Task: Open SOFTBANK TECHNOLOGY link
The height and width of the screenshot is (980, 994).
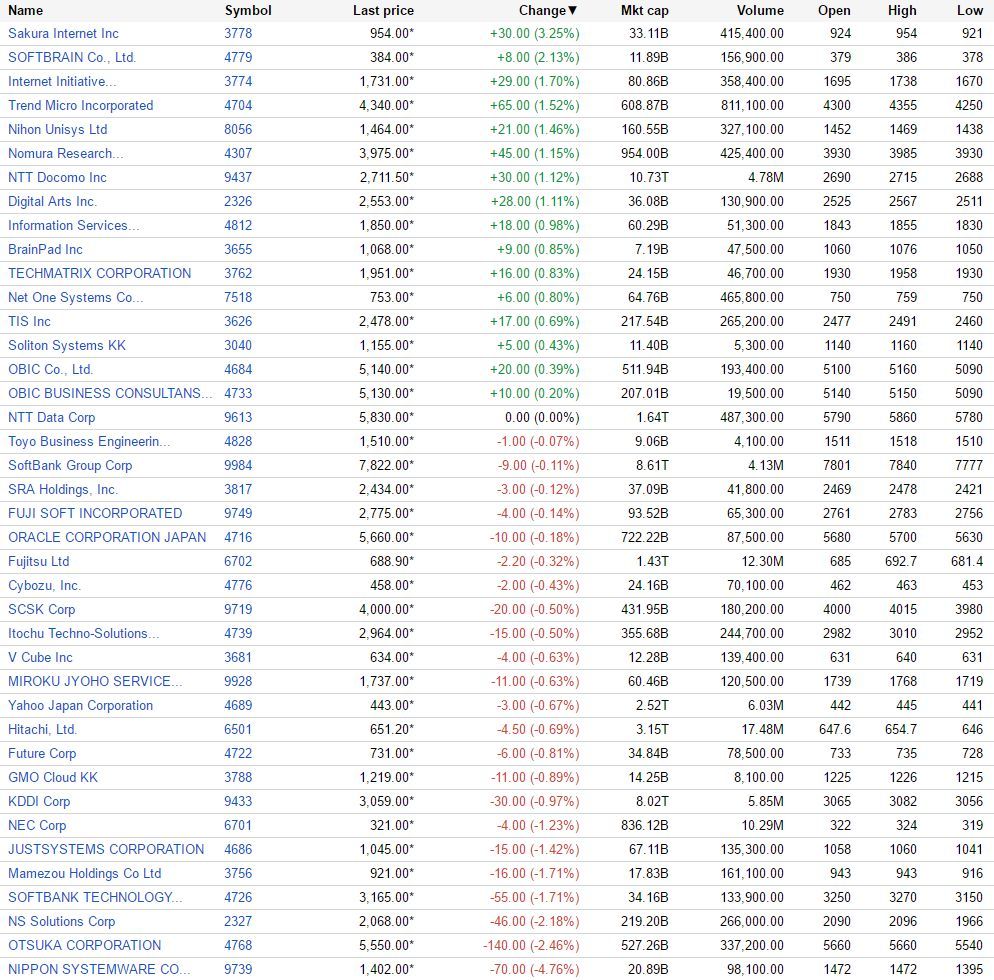Action: coord(95,899)
